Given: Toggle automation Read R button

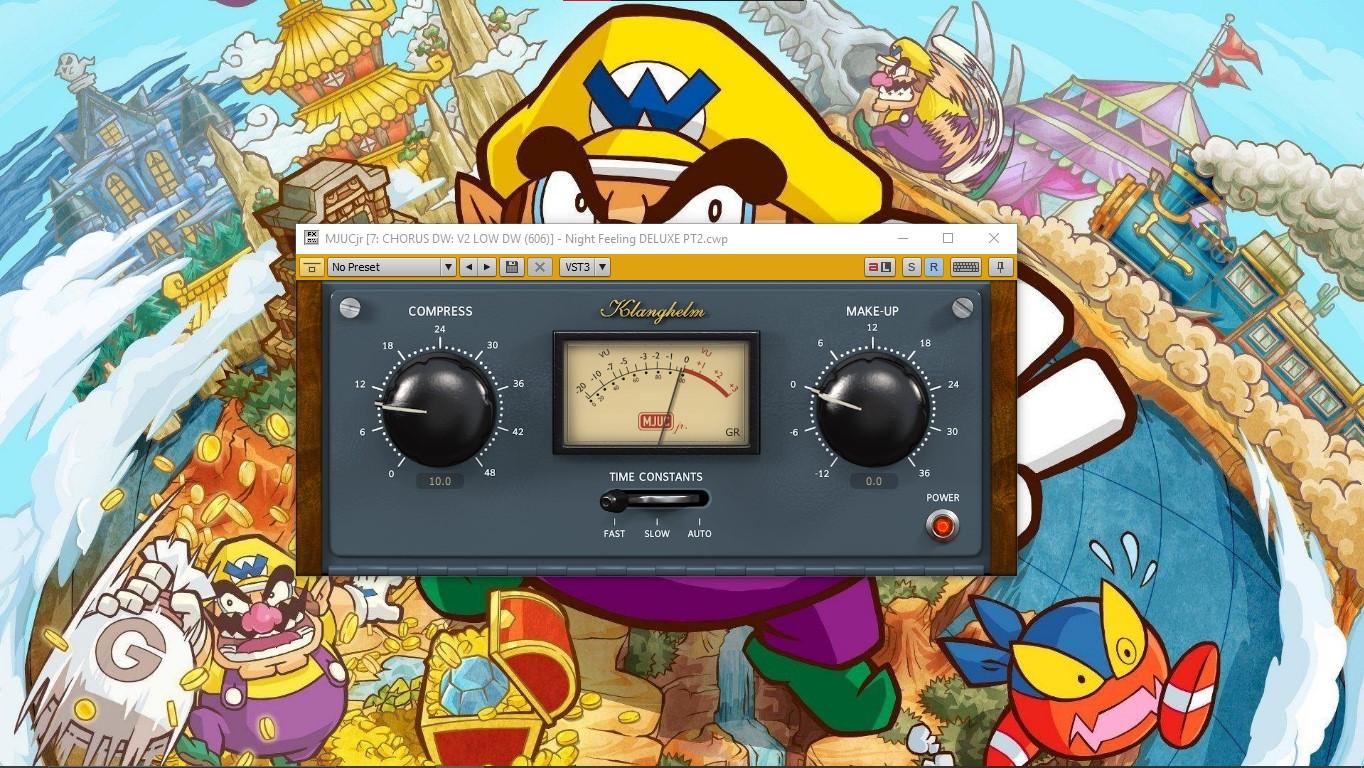Looking at the screenshot, I should pos(933,267).
